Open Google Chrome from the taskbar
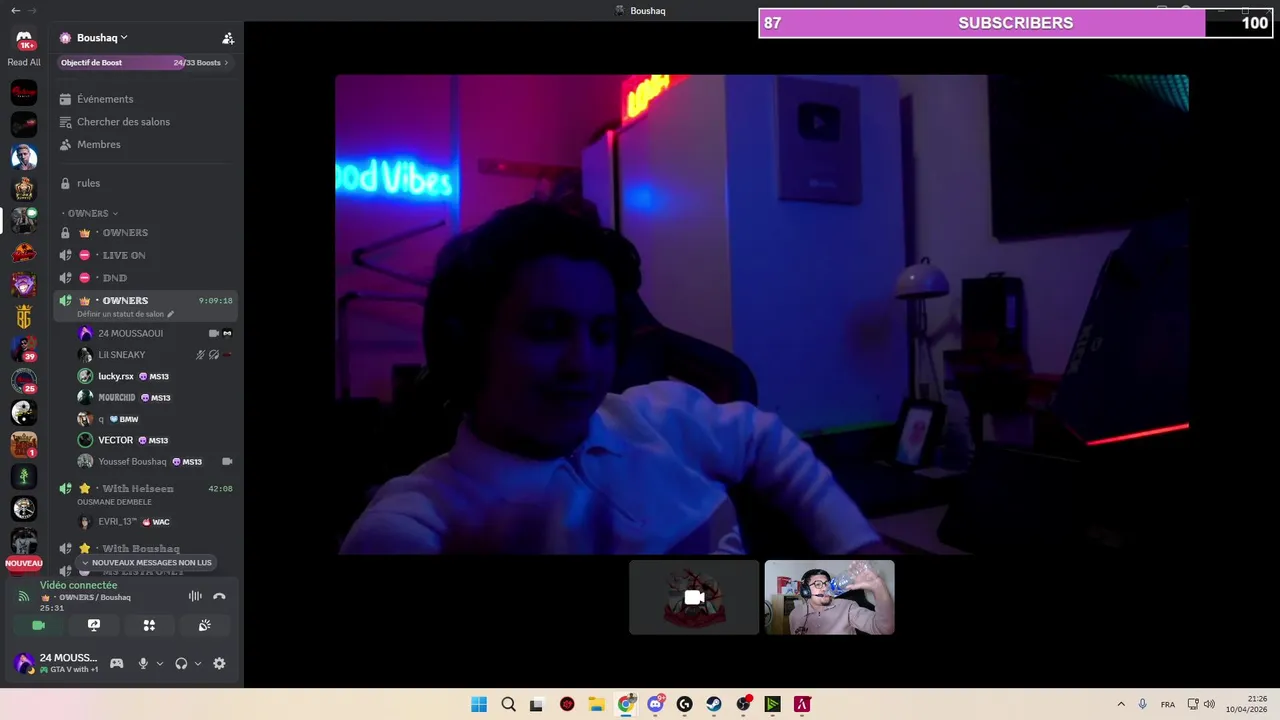 [x=626, y=704]
